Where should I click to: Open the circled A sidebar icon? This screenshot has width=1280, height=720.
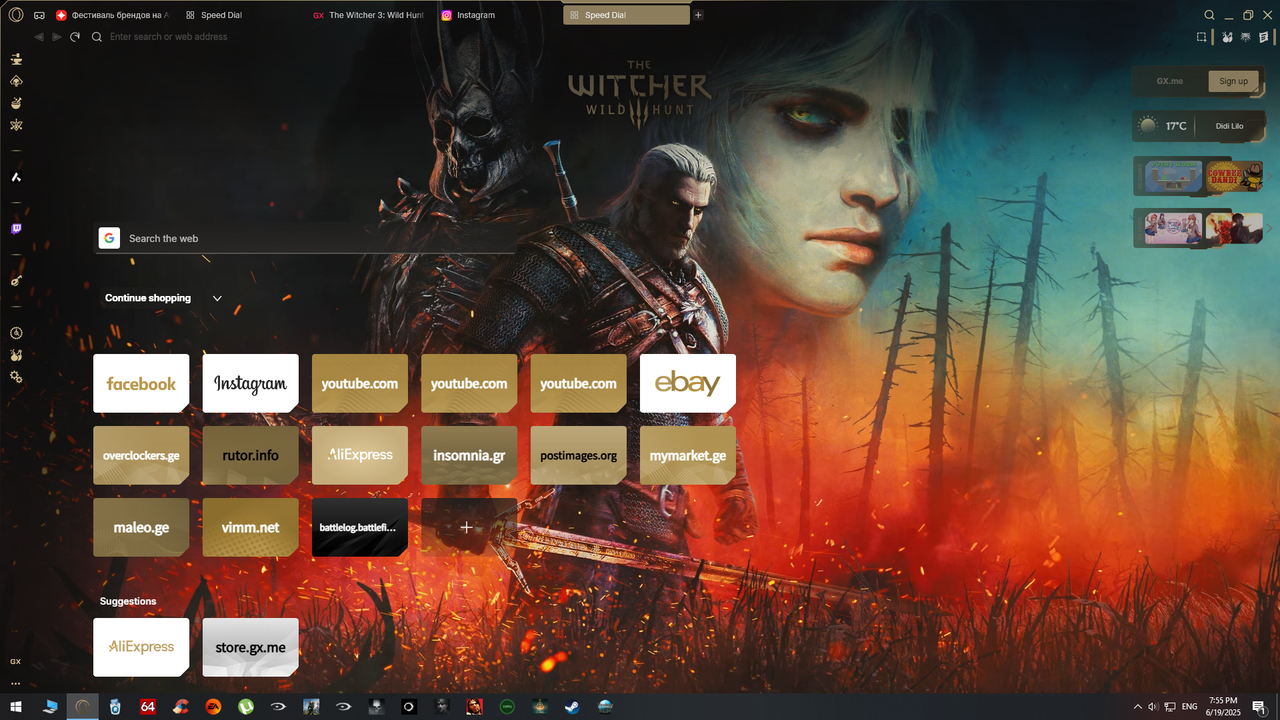[x=16, y=333]
